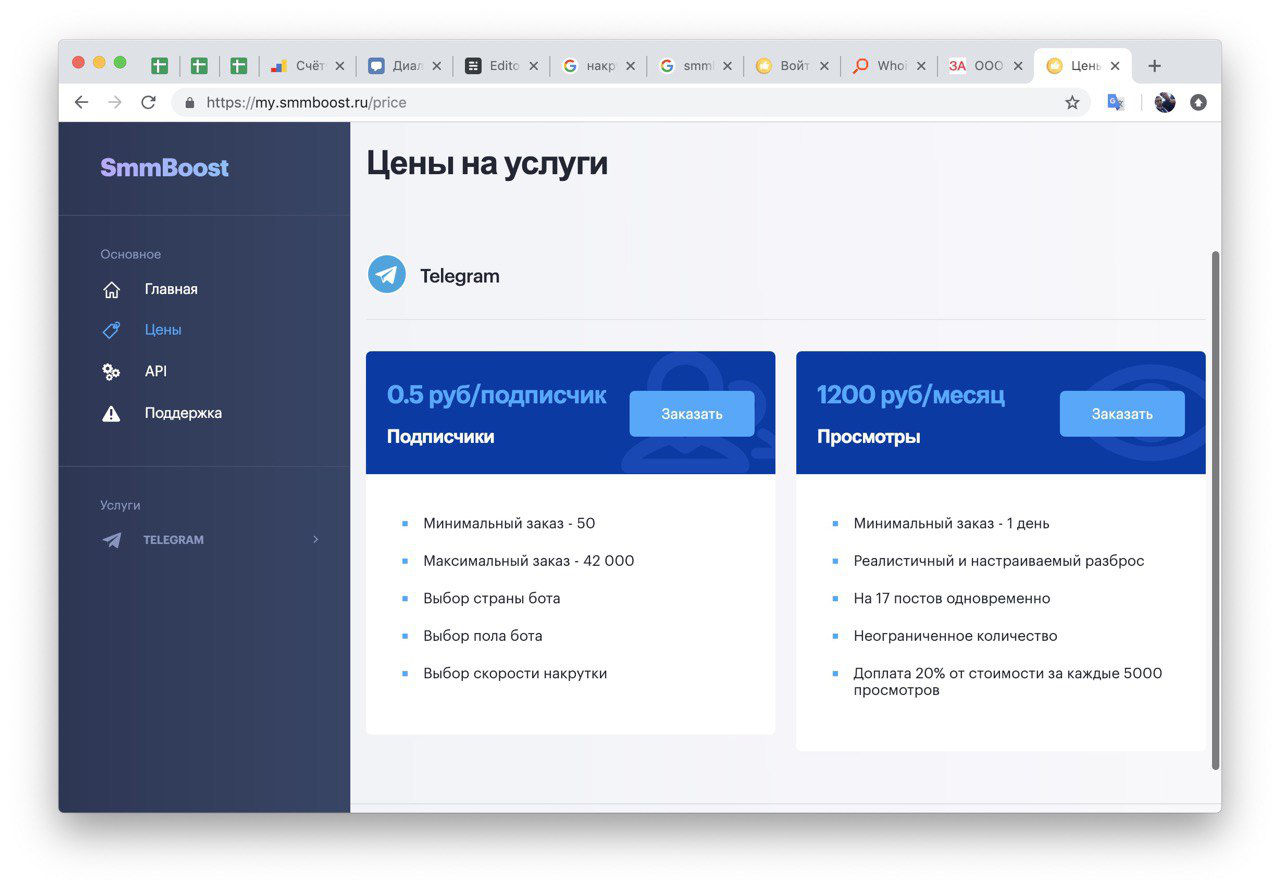Screen dimensions: 1280x890
Task: Close the active Цены tab
Action: (1115, 66)
